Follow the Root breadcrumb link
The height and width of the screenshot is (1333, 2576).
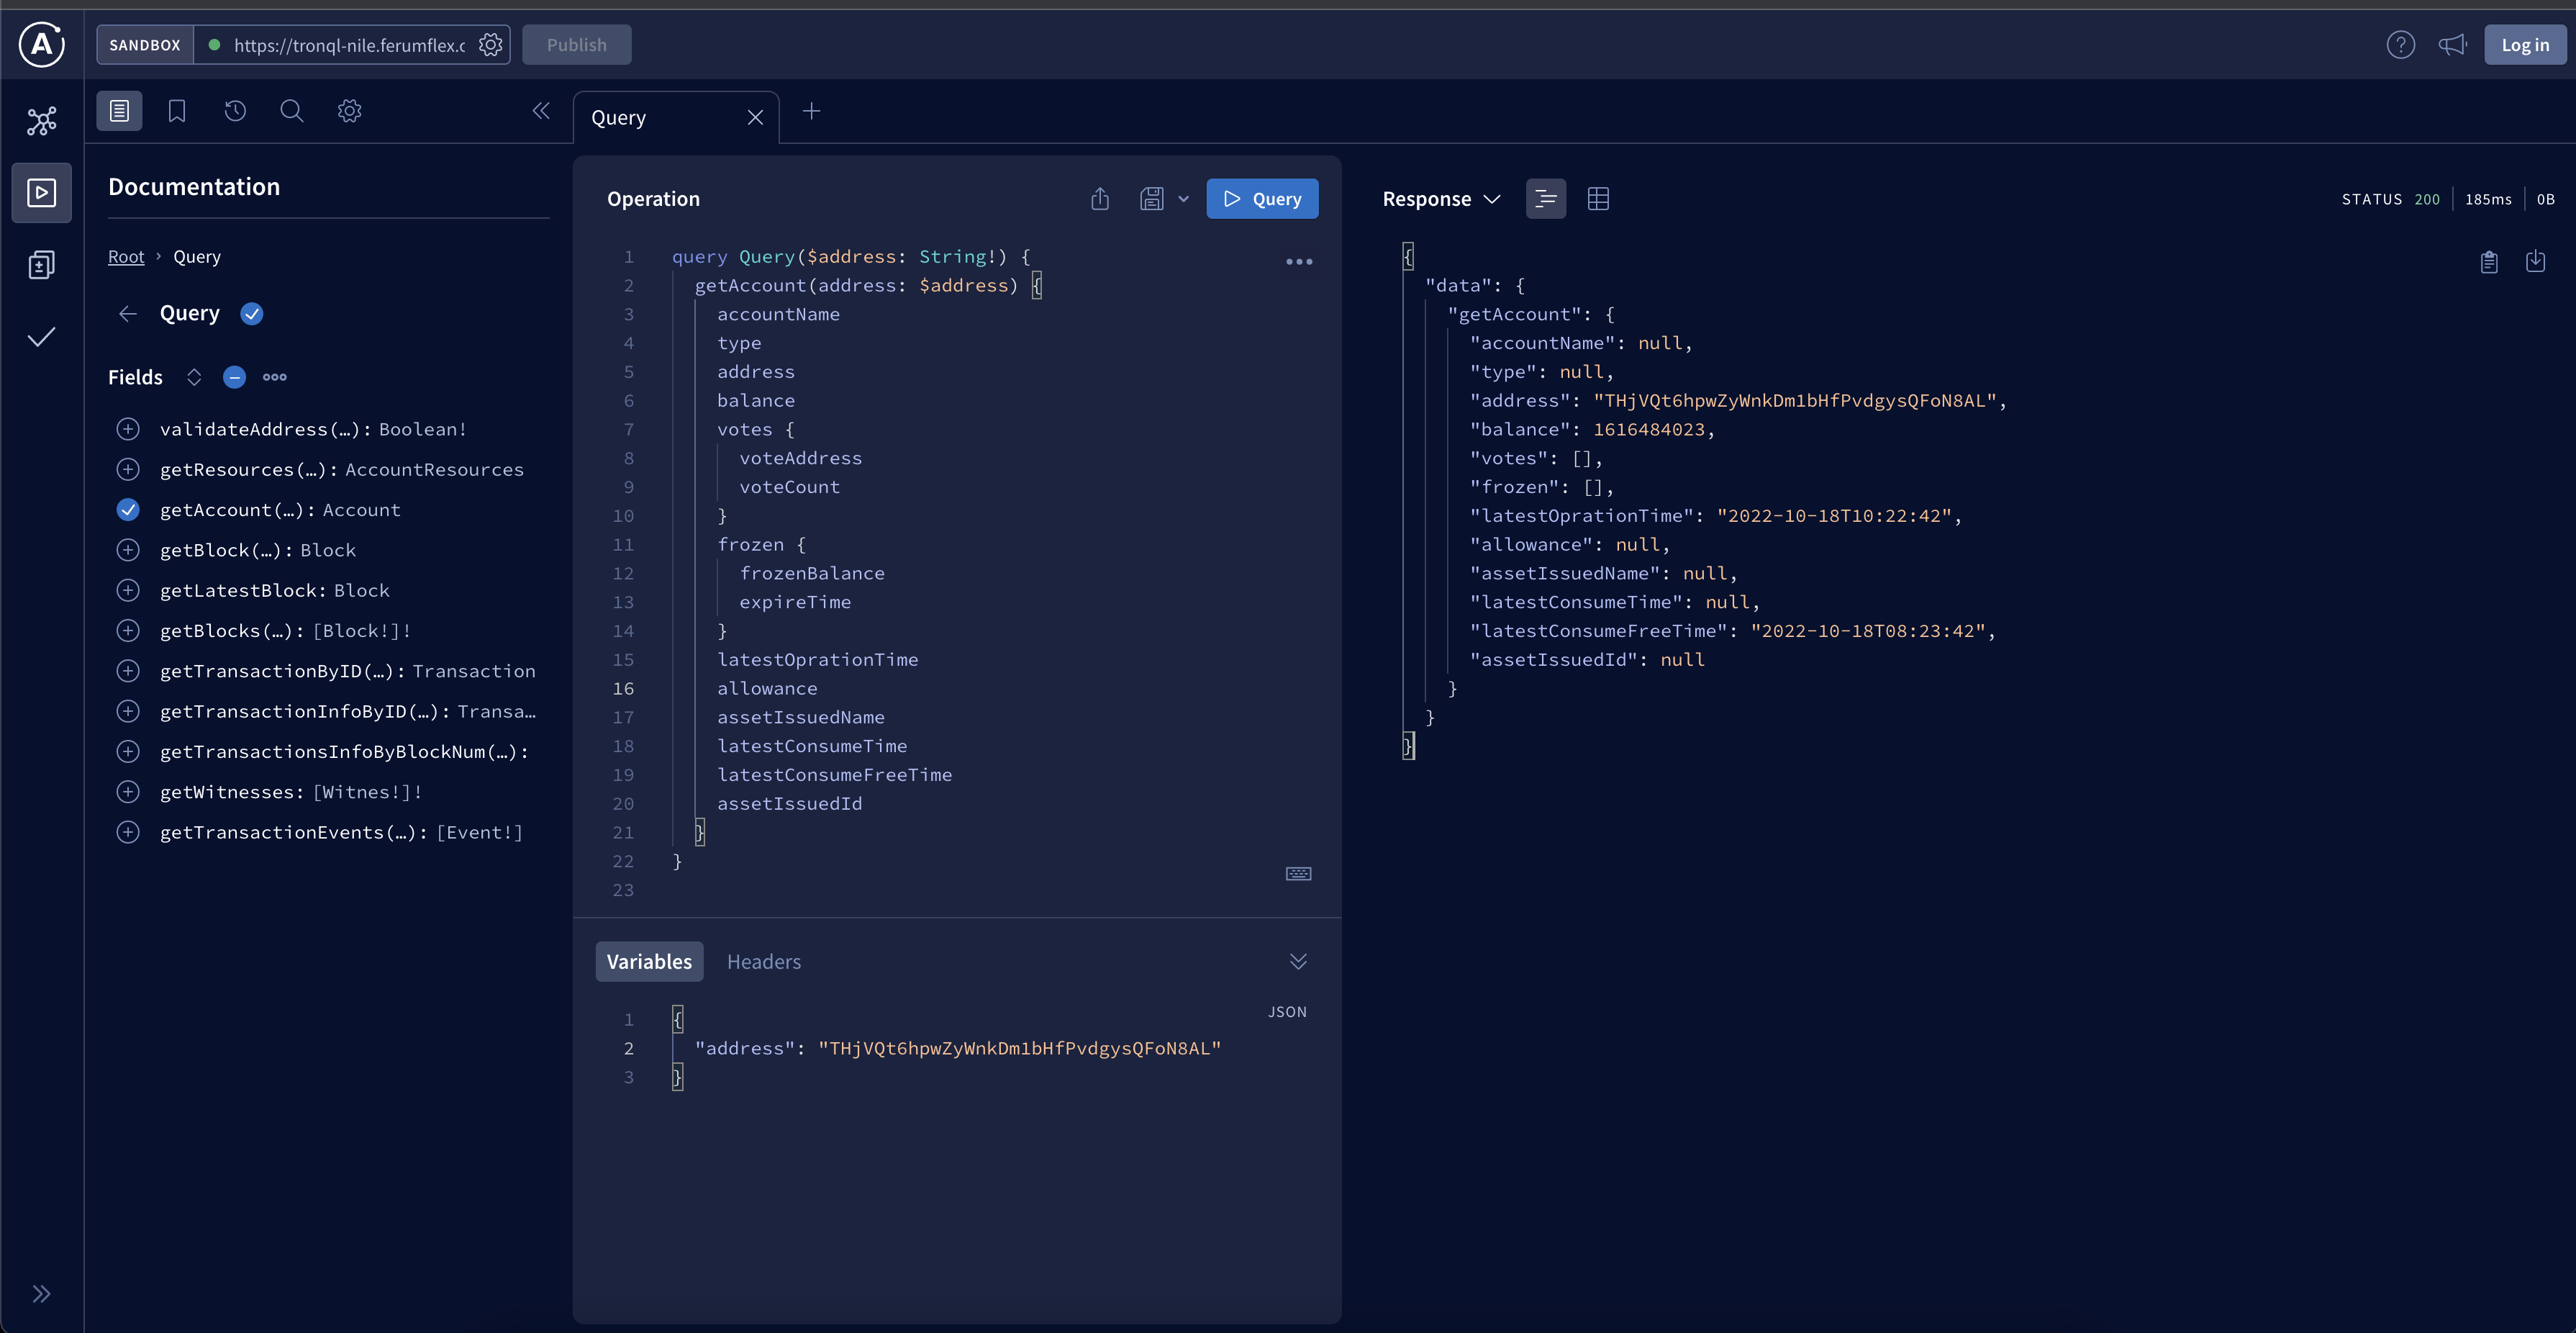click(x=126, y=257)
